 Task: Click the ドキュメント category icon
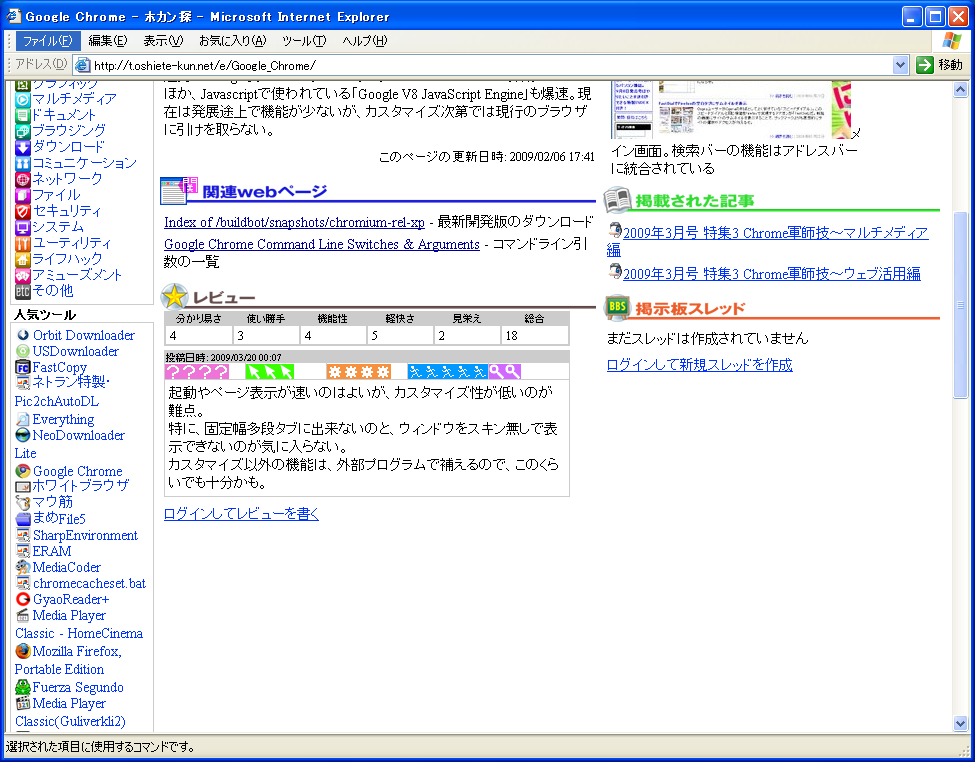point(22,115)
